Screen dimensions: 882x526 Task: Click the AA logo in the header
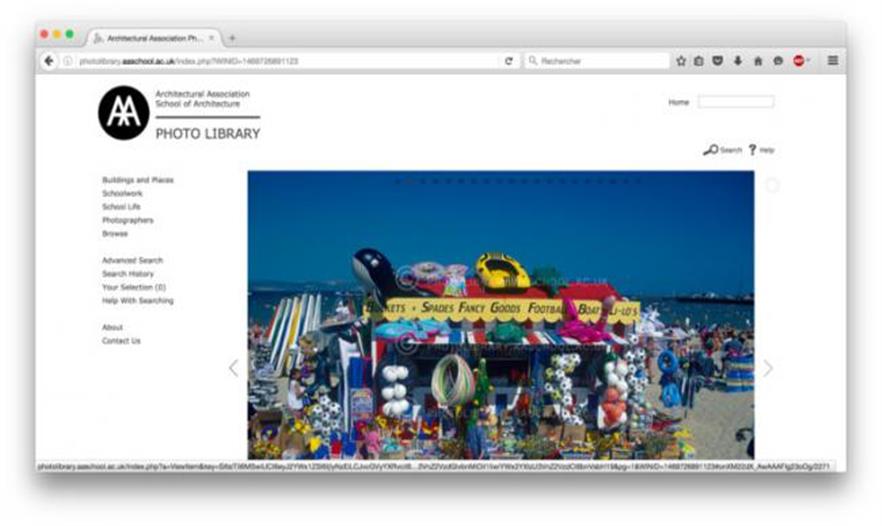pos(123,113)
